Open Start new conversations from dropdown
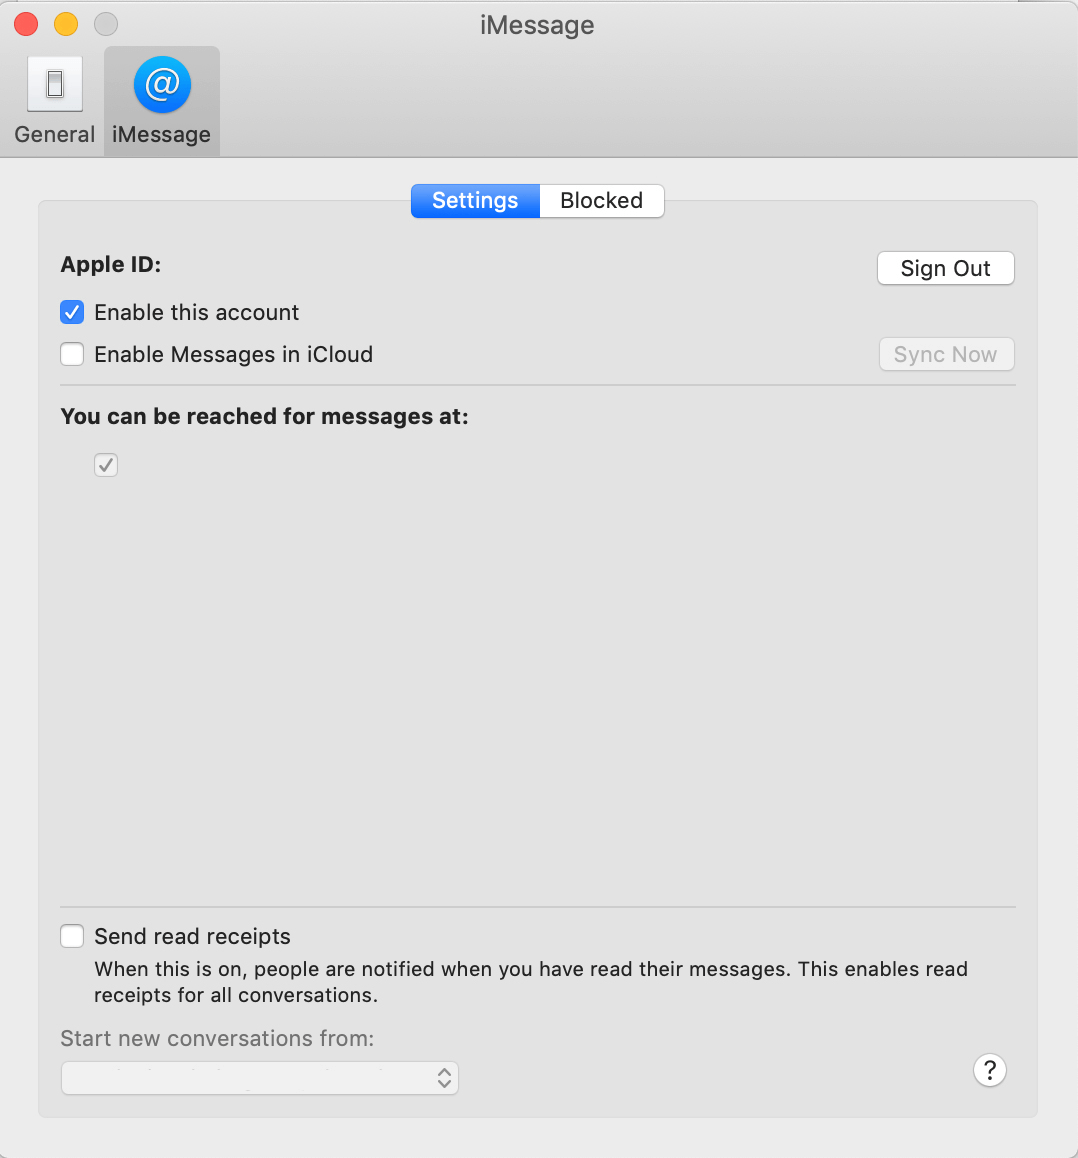1078x1158 pixels. [260, 1078]
